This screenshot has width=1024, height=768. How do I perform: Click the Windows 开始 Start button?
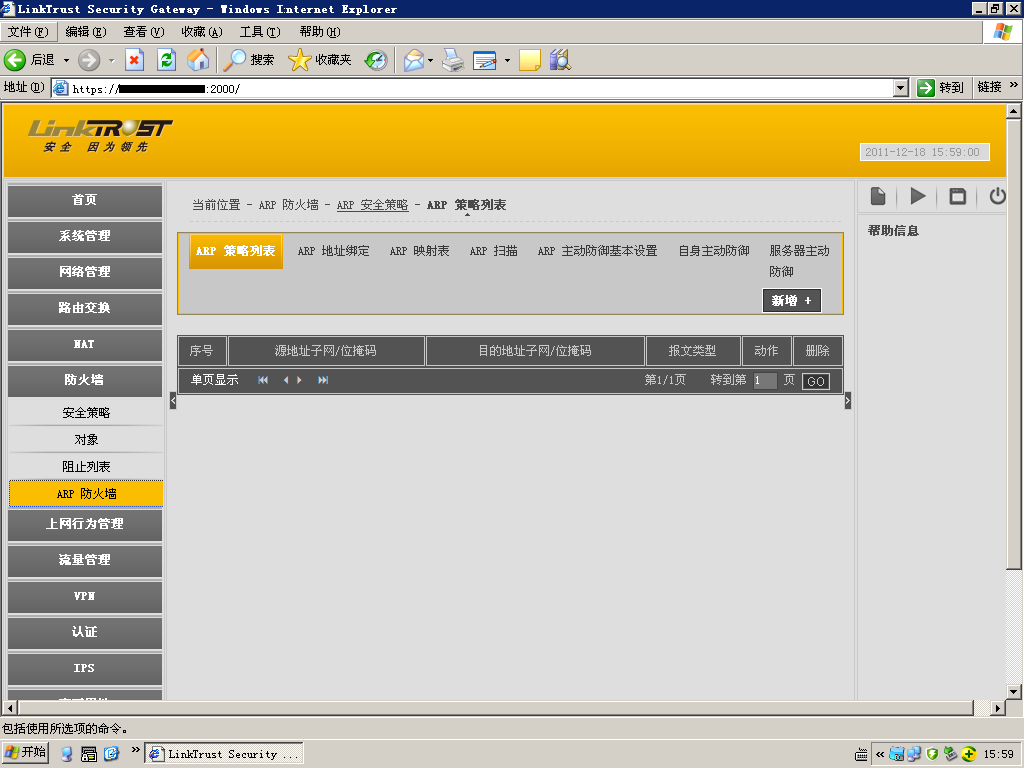click(x=26, y=753)
